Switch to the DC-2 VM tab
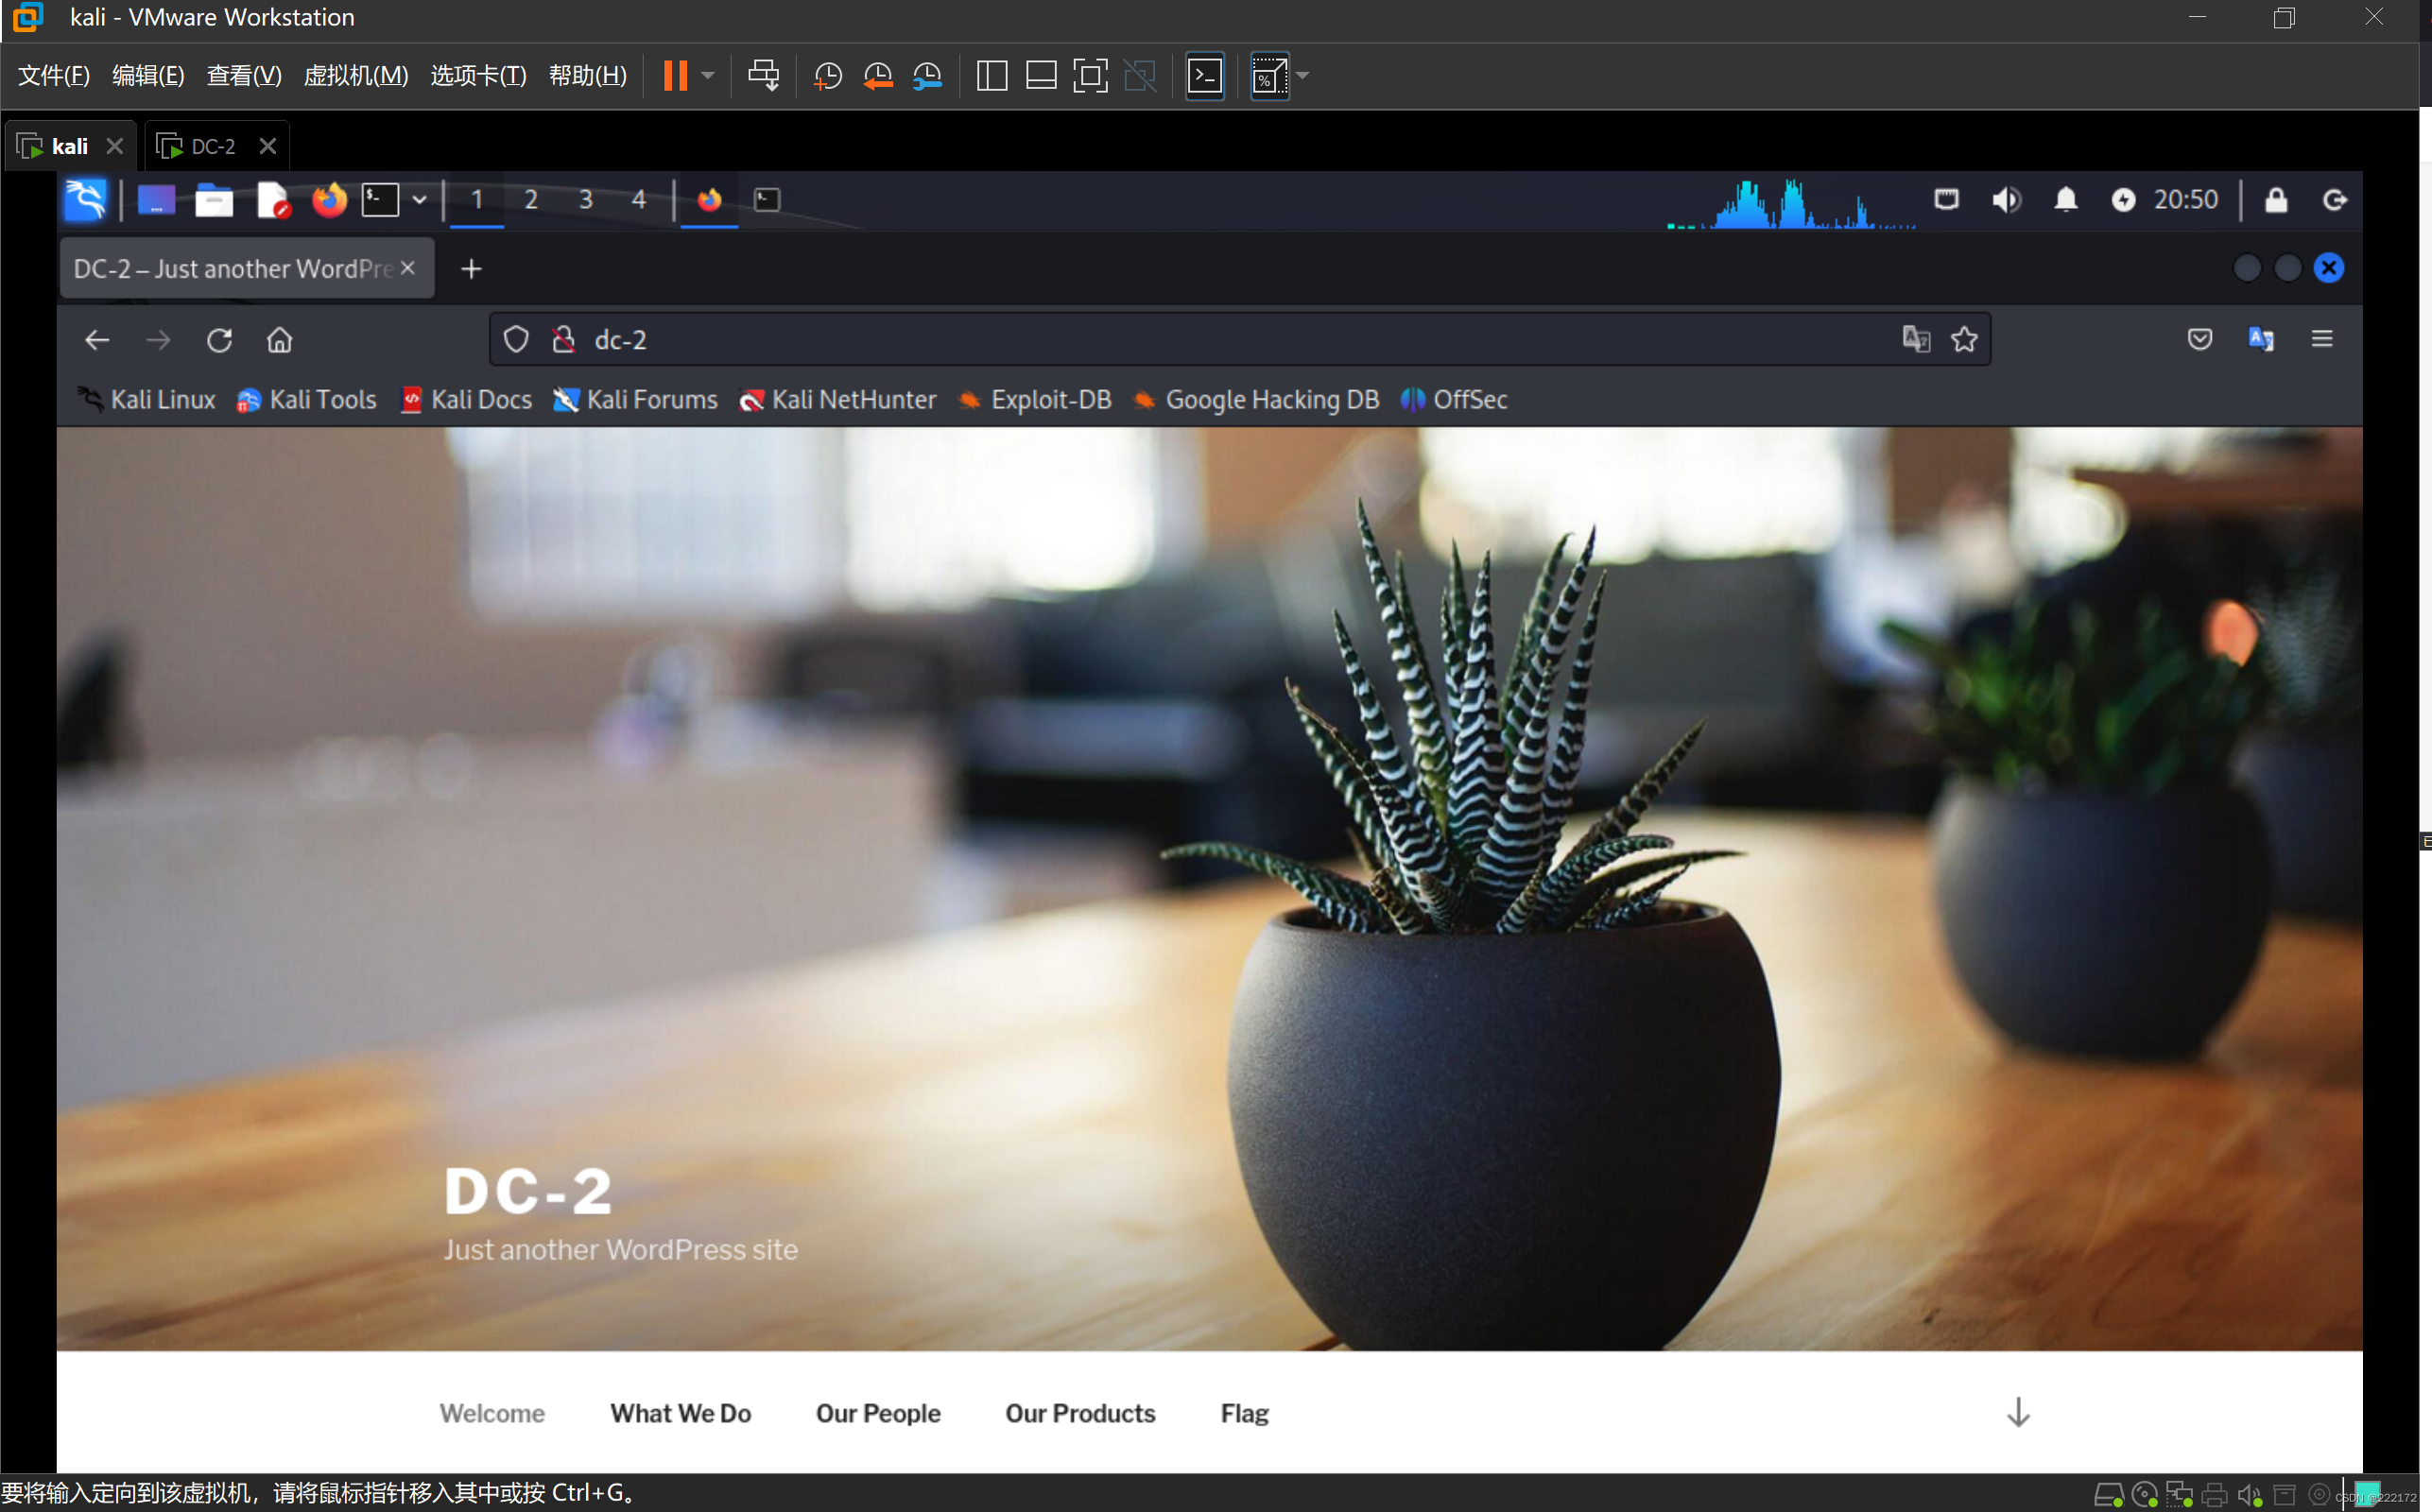Screen dimensions: 2432x1512 pos(212,147)
